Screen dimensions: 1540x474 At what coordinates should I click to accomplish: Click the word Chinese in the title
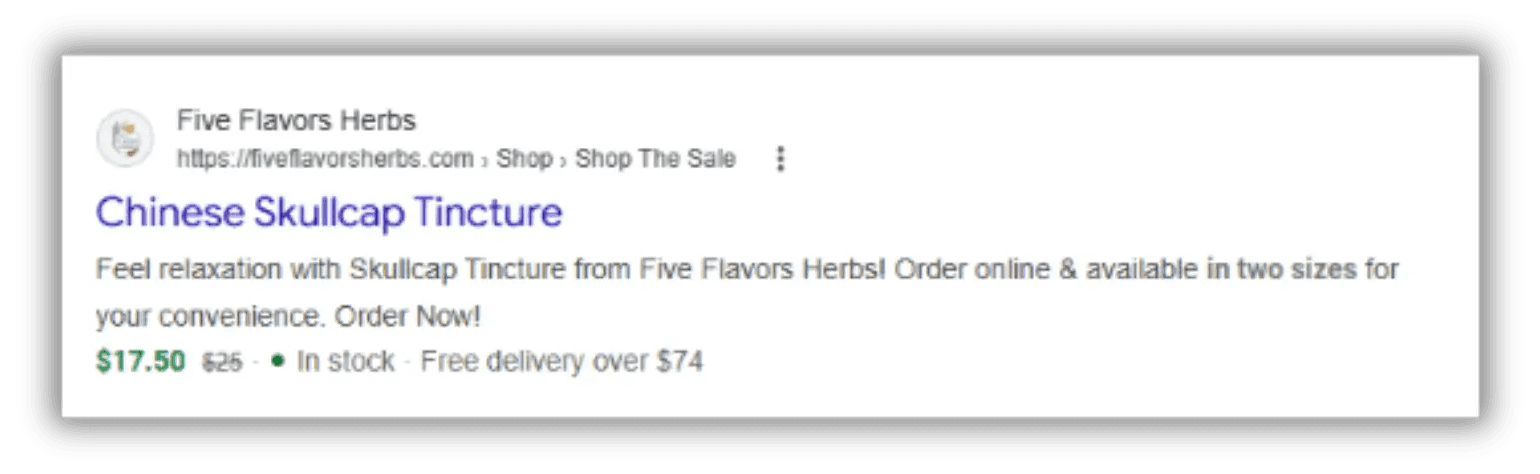point(169,212)
